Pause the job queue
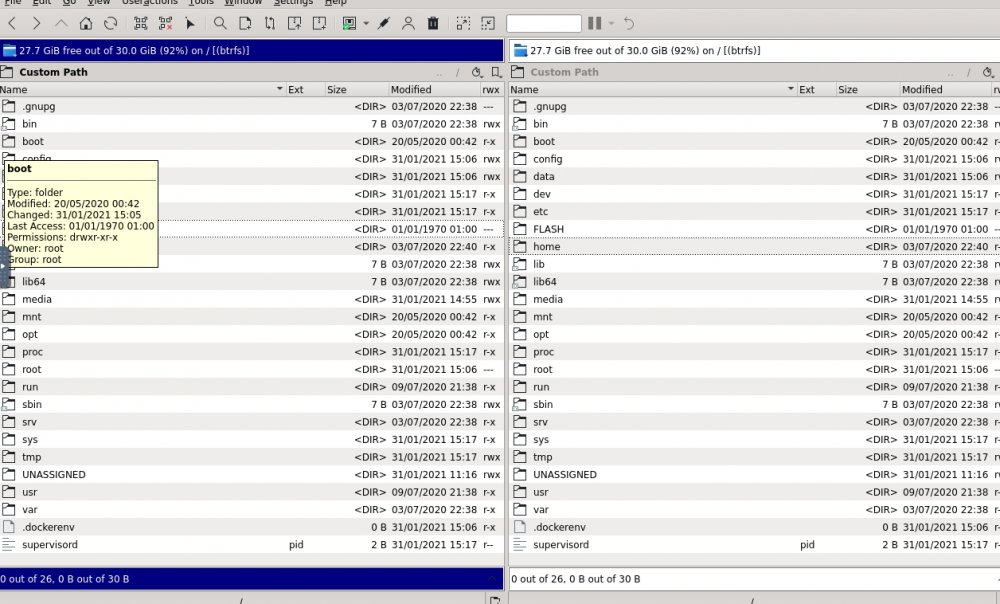Screen dimensions: 1000x604 click(594, 24)
